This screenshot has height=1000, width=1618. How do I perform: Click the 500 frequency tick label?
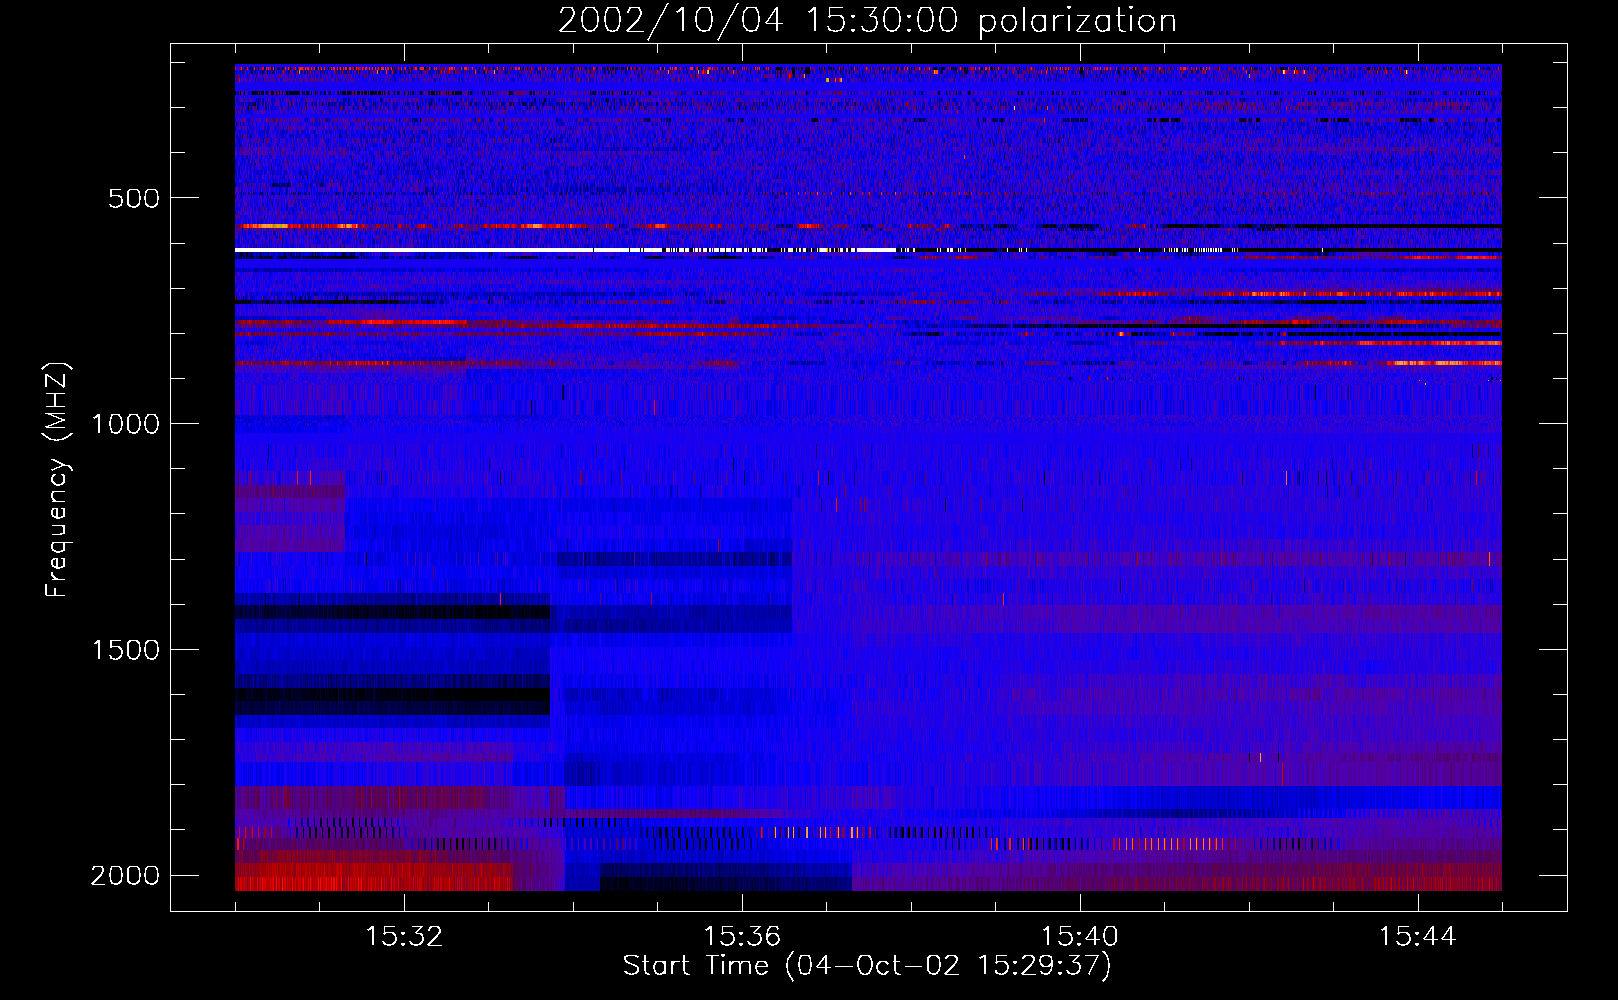tap(134, 198)
